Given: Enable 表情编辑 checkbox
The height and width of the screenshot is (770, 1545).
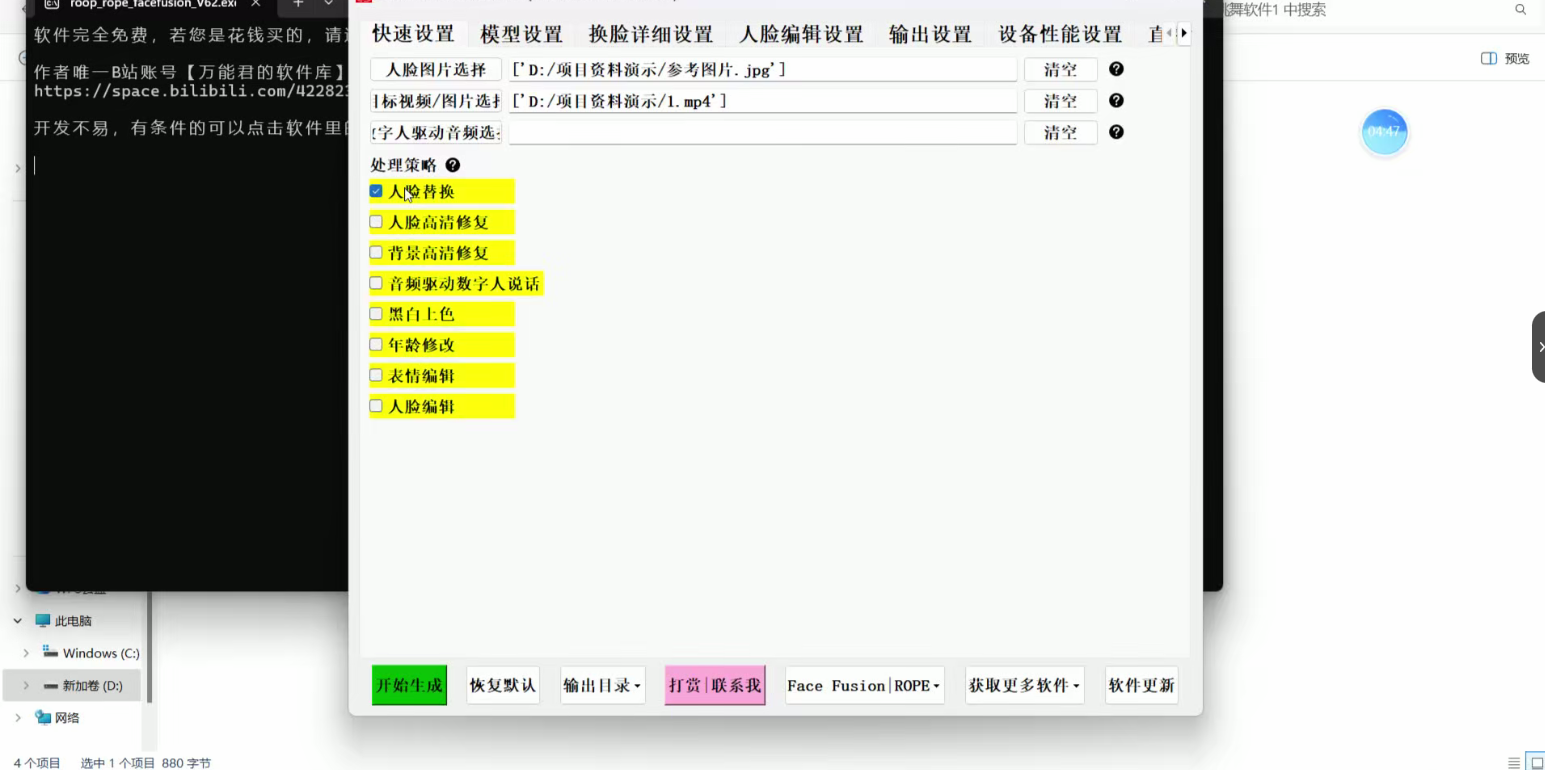Looking at the screenshot, I should pyautogui.click(x=376, y=375).
